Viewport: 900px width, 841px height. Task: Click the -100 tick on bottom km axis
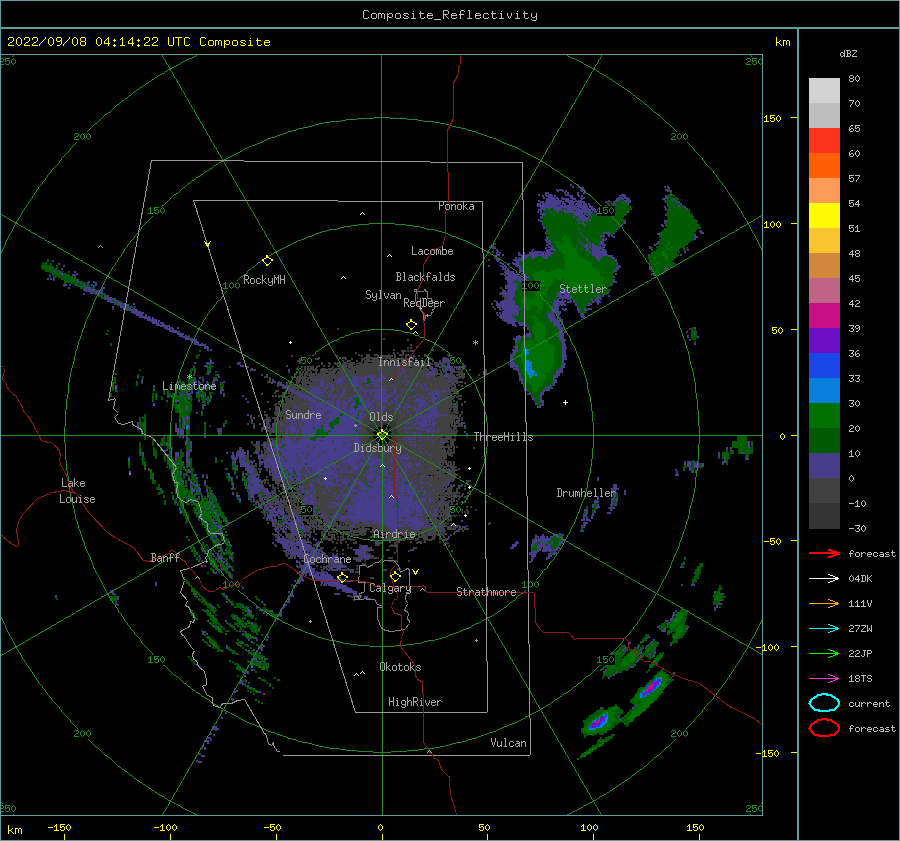[x=165, y=827]
